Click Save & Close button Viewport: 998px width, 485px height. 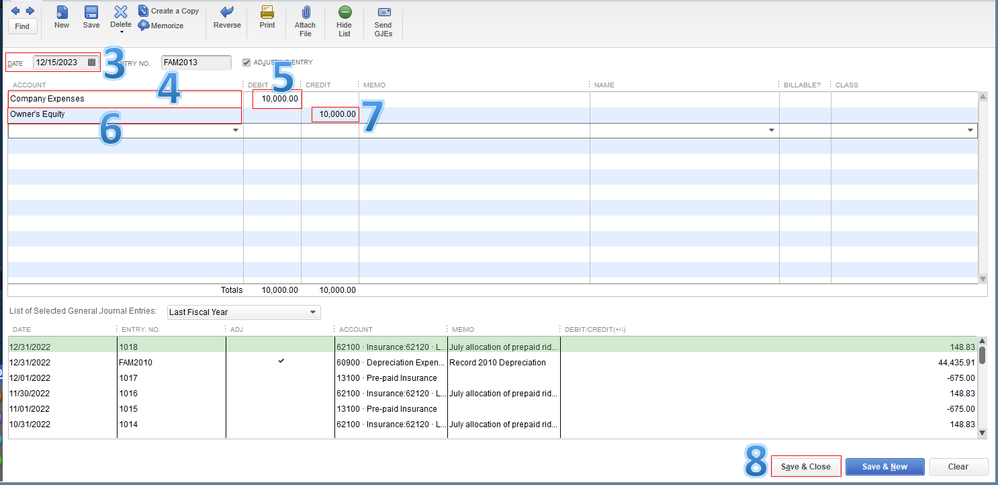806,467
